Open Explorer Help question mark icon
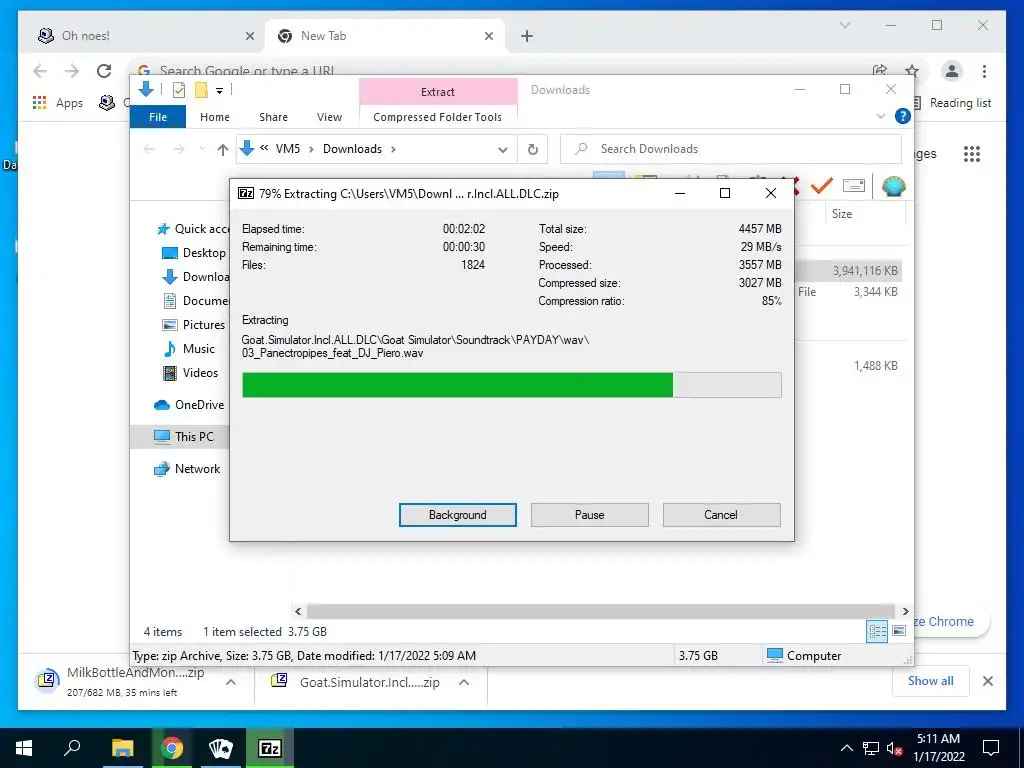Screen dimensions: 1024x768 click(903, 116)
